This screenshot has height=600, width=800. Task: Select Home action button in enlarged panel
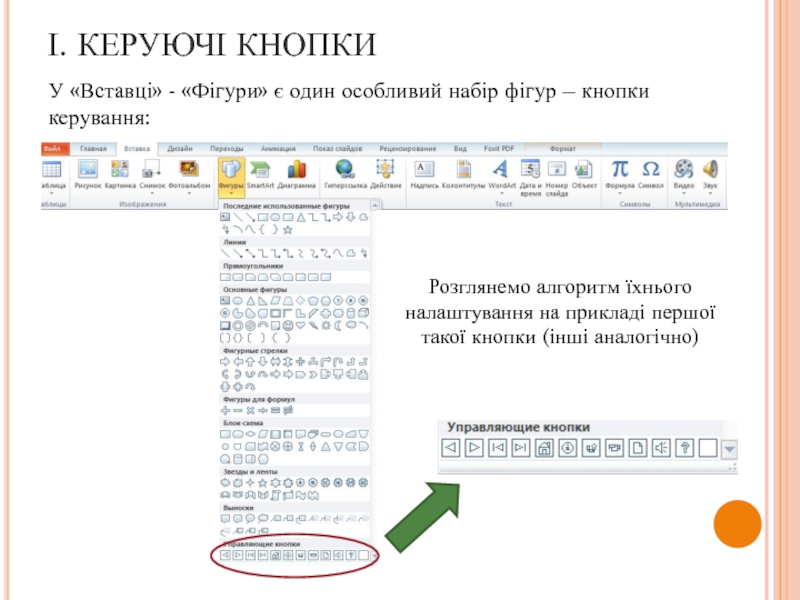544,448
